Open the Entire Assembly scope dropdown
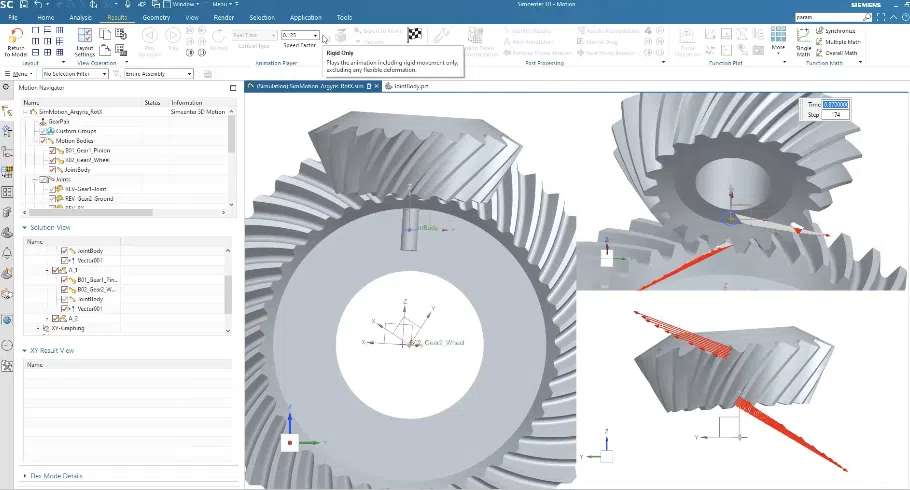The height and width of the screenshot is (490, 910). pos(158,74)
